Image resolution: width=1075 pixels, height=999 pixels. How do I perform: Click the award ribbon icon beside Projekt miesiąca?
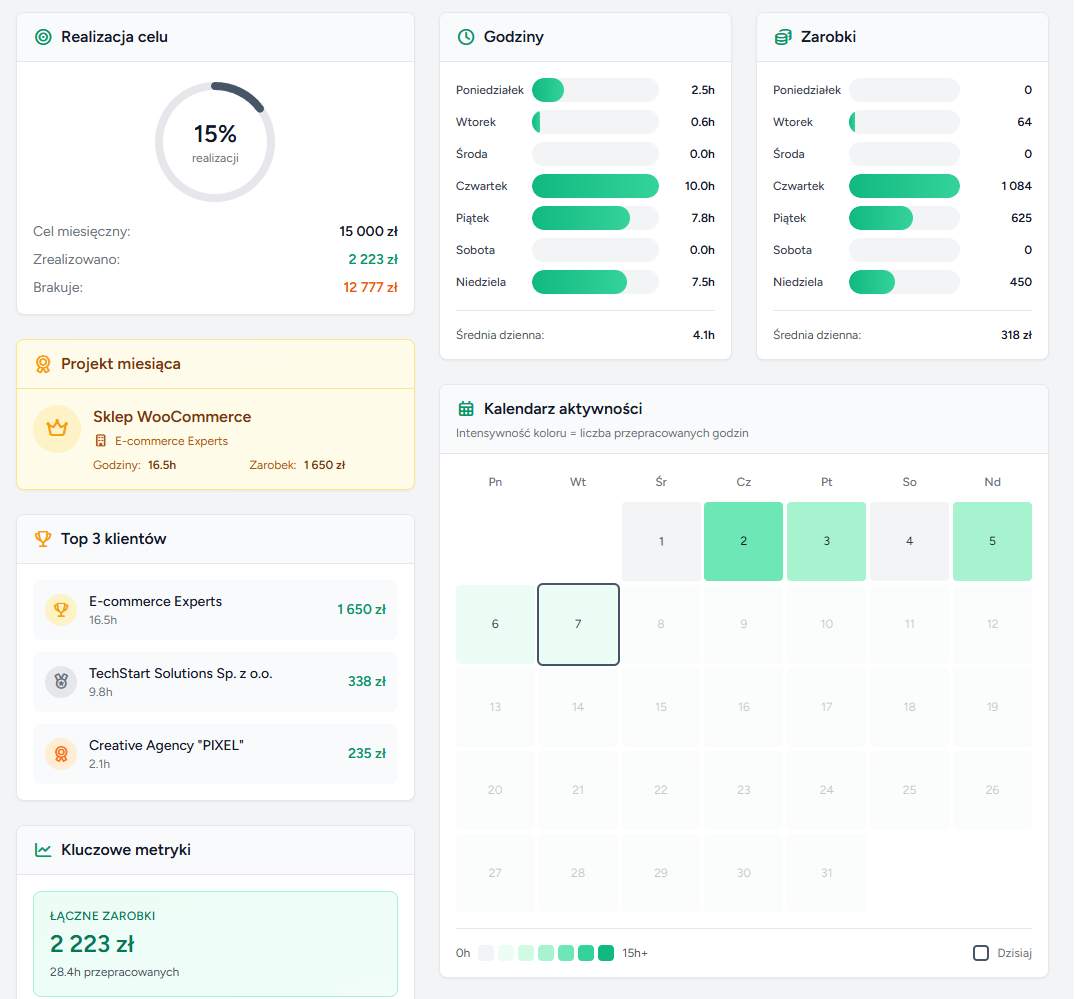tap(43, 364)
